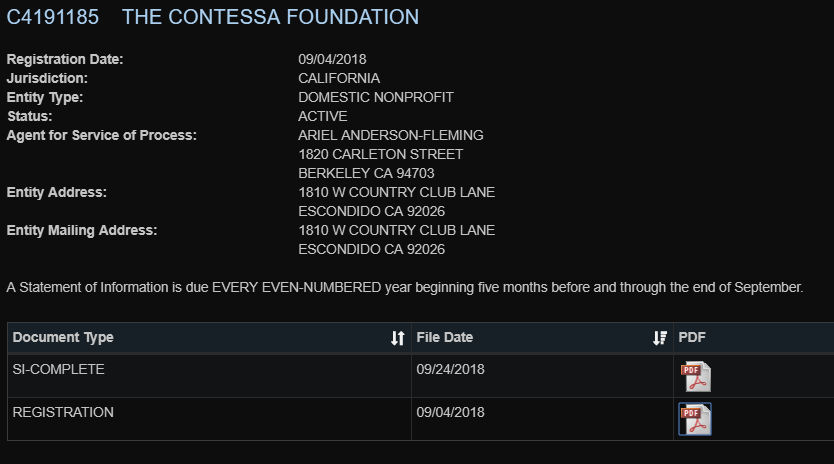Click the PDF column header
834x464 pixels.
point(754,338)
